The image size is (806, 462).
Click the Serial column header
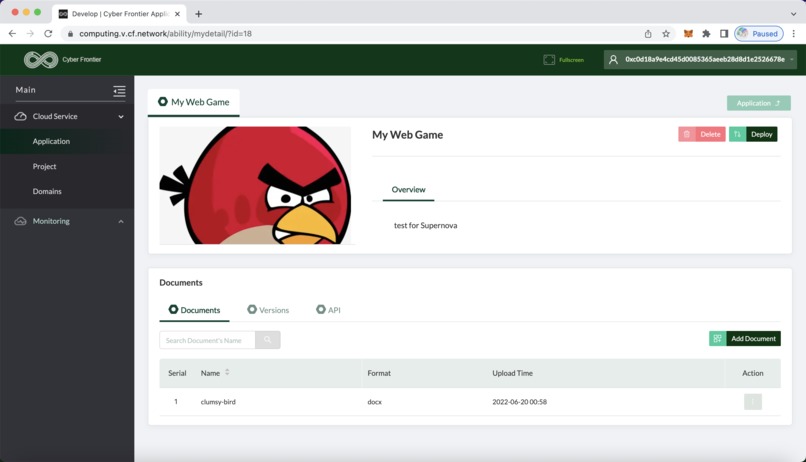point(177,373)
